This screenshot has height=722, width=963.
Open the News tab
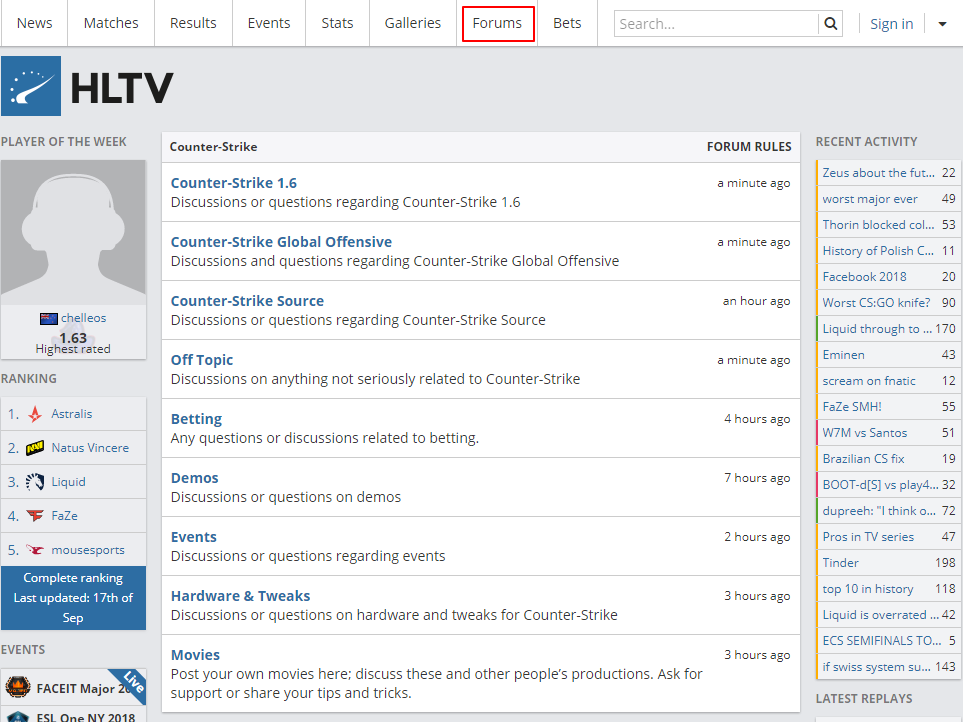coord(34,23)
